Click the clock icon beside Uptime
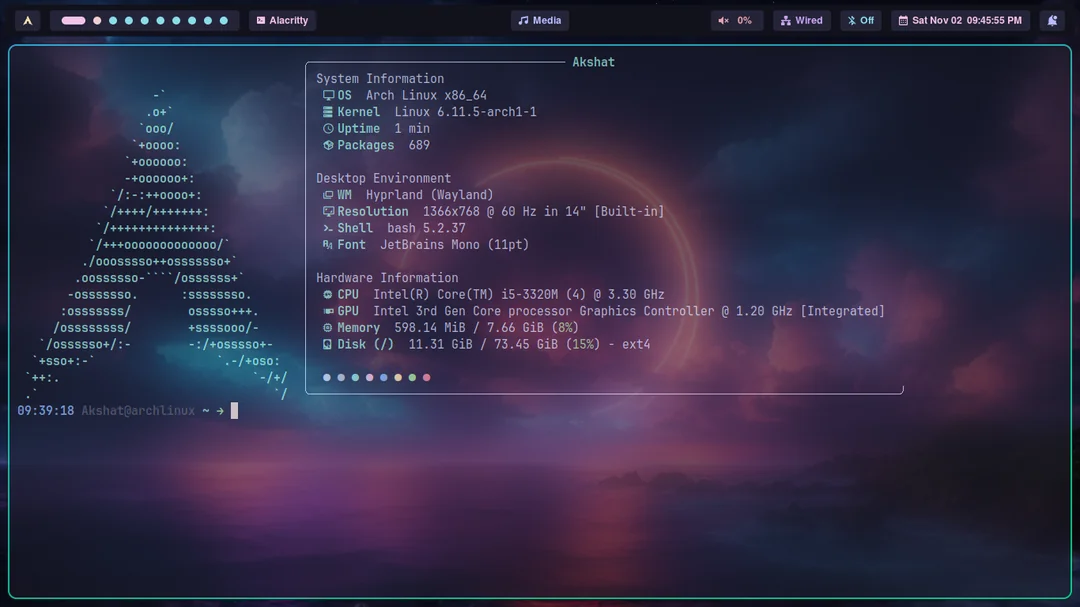Viewport: 1080px width, 607px height. 328,129
